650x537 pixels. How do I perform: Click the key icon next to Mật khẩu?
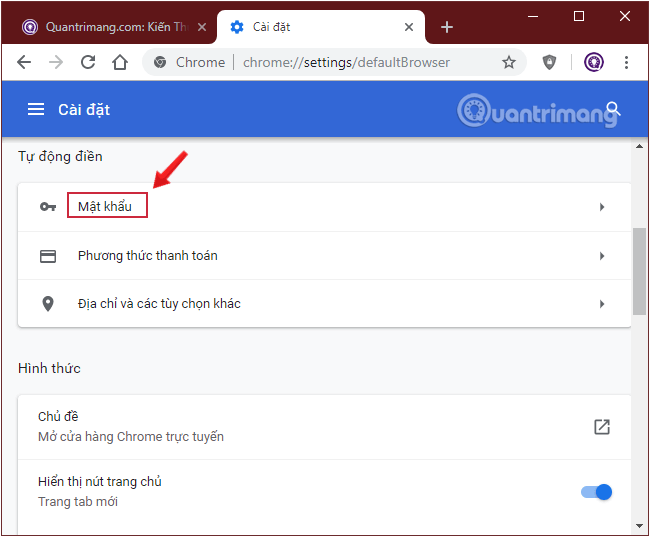click(48, 206)
